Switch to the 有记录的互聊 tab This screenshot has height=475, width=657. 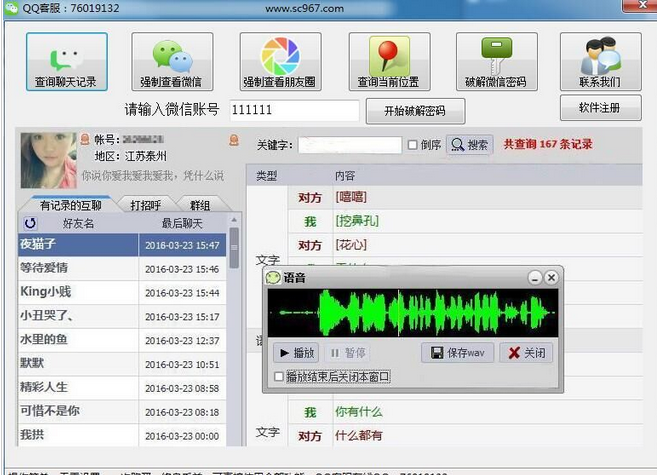(70, 205)
